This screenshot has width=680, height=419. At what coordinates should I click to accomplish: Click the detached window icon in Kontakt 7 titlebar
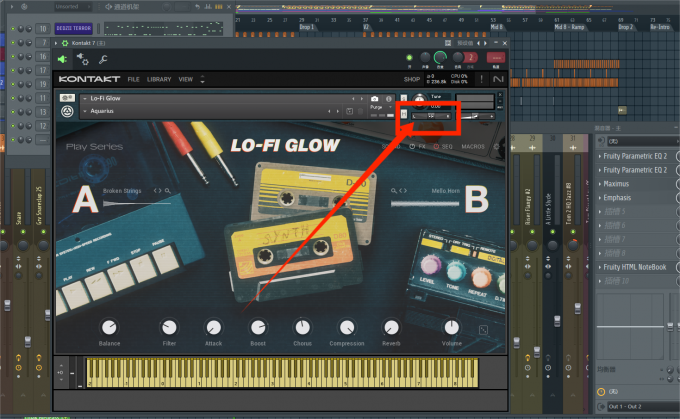[x=448, y=43]
